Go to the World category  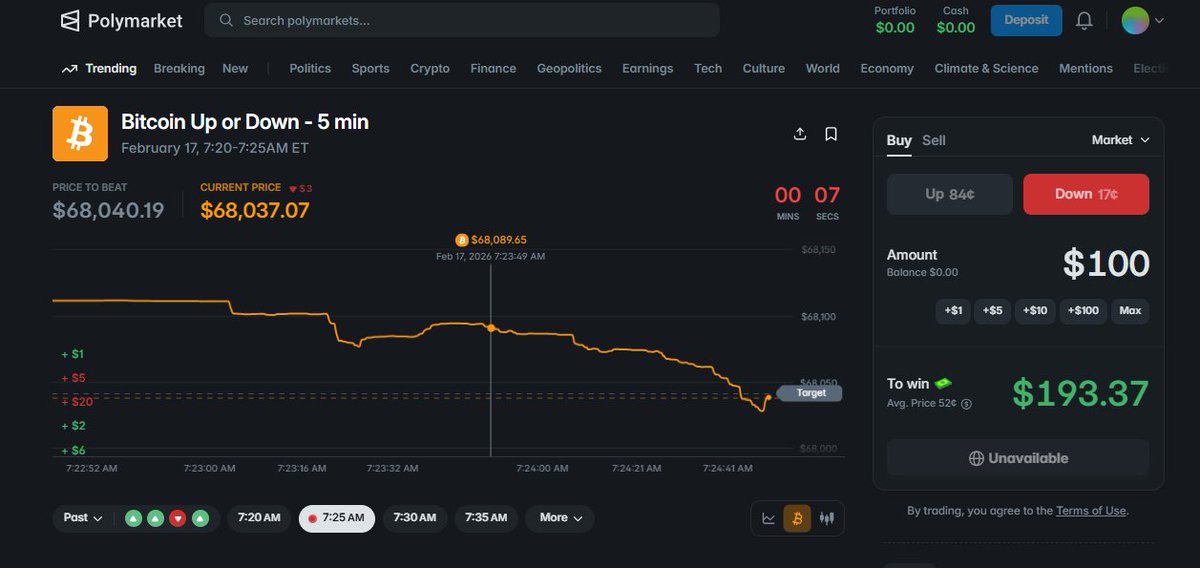tap(822, 69)
